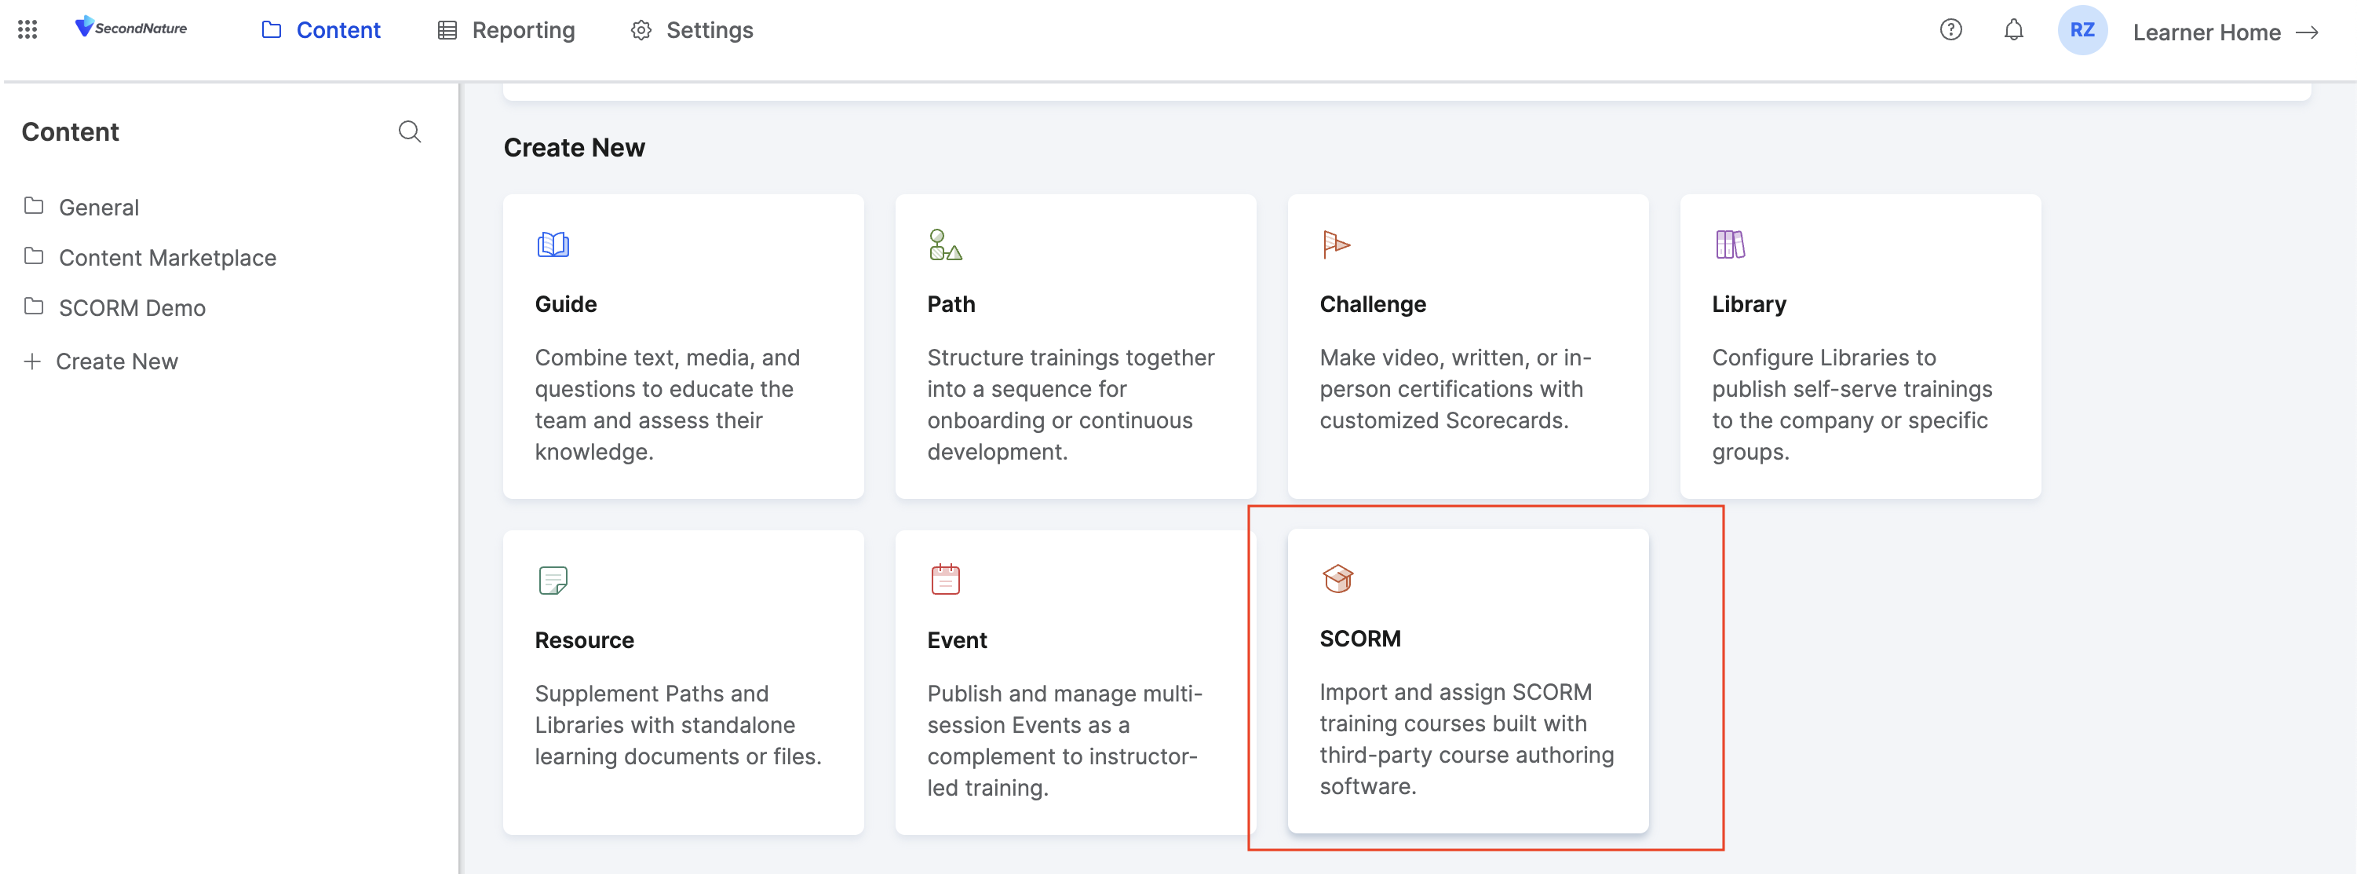This screenshot has height=880, width=2358.
Task: Choose the Challenge card
Action: pos(1467,346)
